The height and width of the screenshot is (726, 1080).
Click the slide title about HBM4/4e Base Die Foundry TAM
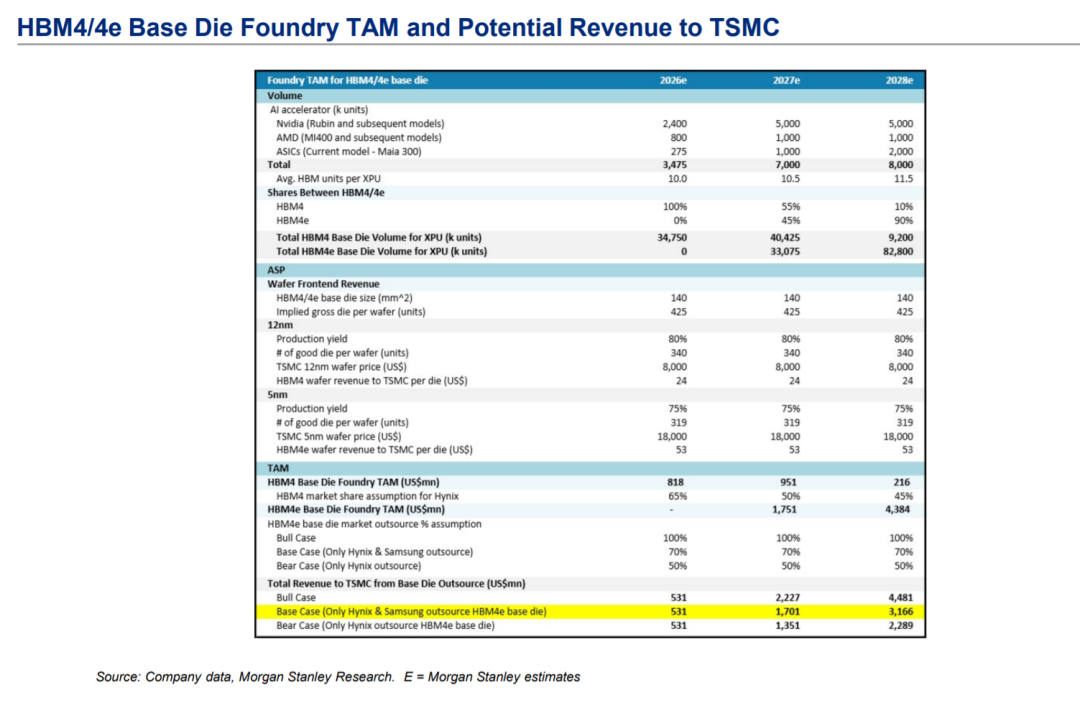click(398, 28)
